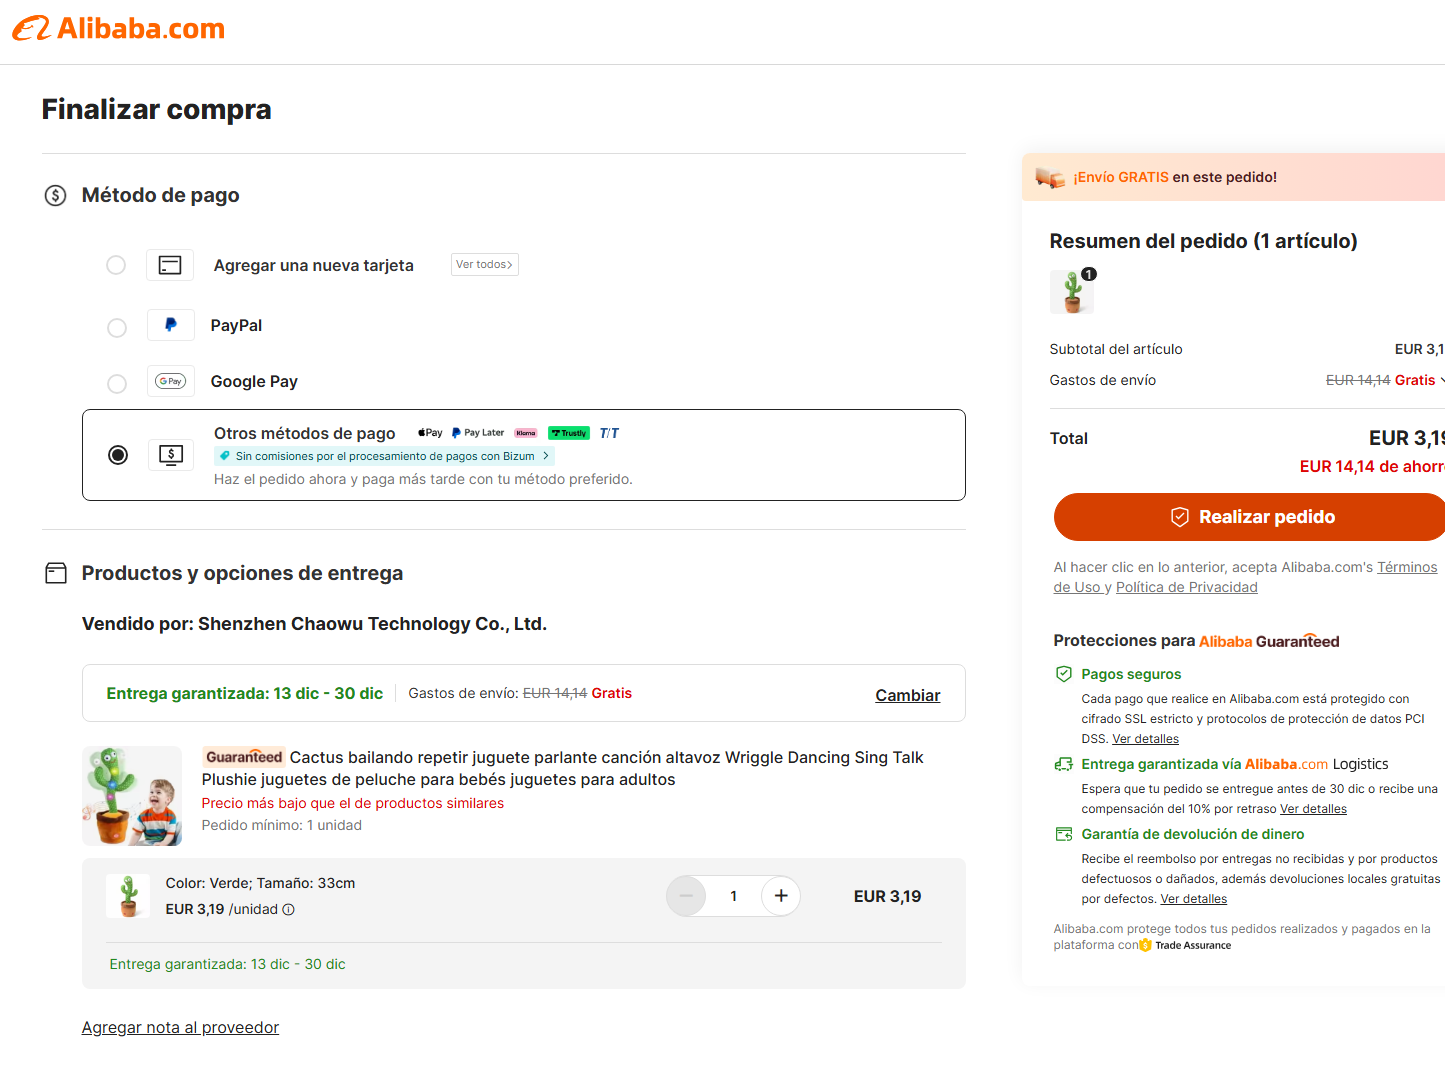Increase quantity with the plus button
The image size is (1445, 1069).
tap(781, 896)
